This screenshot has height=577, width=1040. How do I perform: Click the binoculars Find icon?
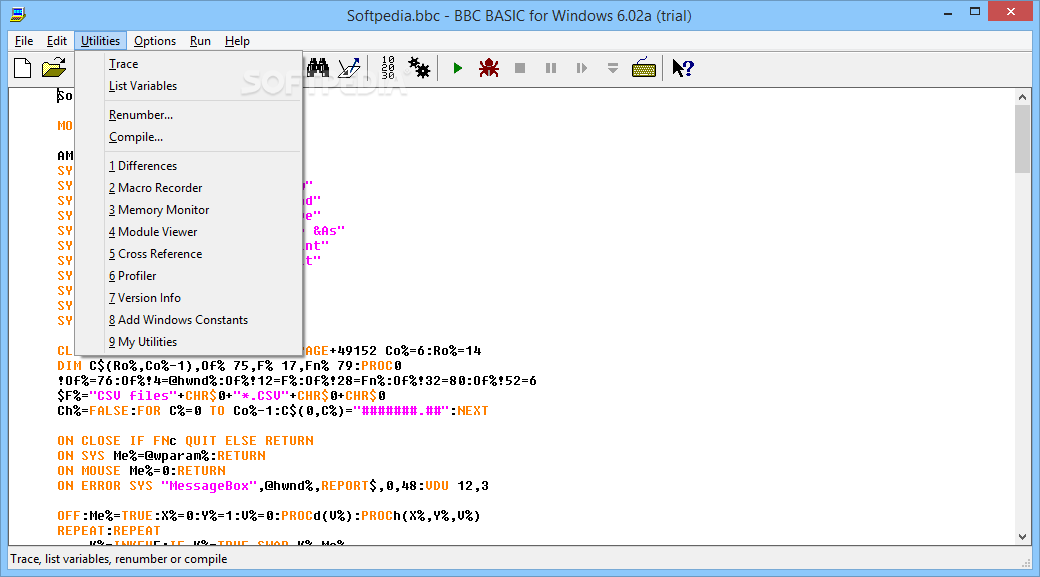pyautogui.click(x=318, y=68)
